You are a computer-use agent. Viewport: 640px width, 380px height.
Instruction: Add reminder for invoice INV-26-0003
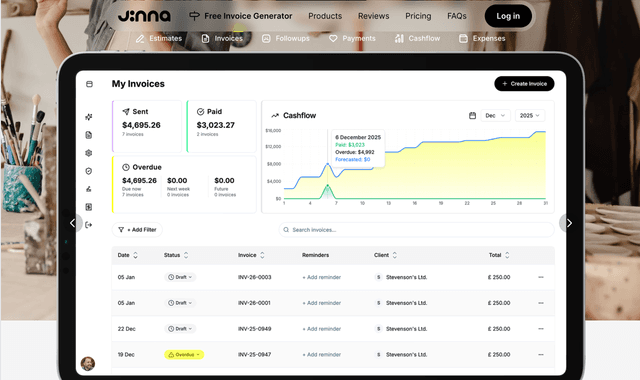tap(322, 277)
